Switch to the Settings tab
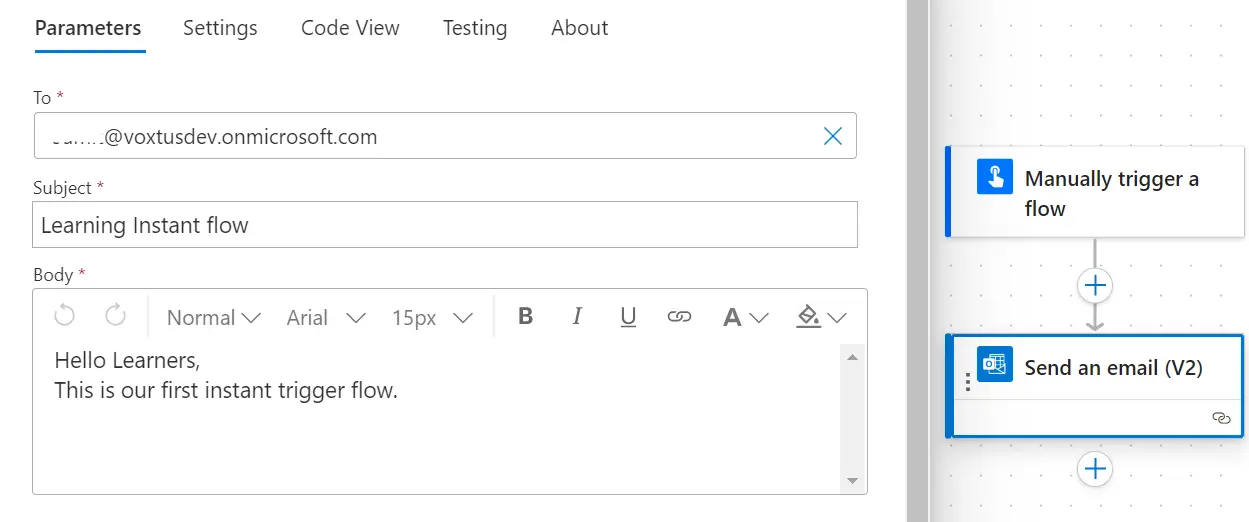 (220, 28)
